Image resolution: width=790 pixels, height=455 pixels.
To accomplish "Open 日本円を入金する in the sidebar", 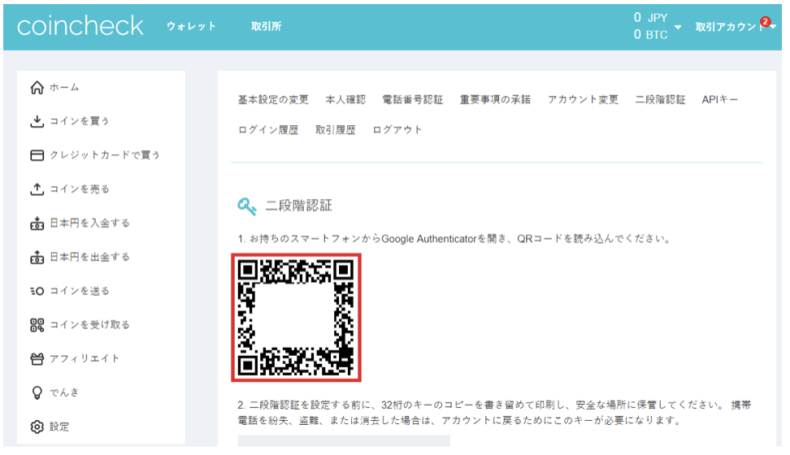I will point(89,223).
